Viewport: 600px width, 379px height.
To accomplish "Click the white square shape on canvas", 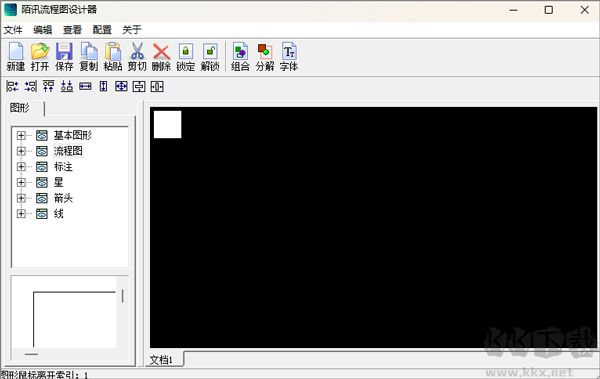I will tap(167, 124).
